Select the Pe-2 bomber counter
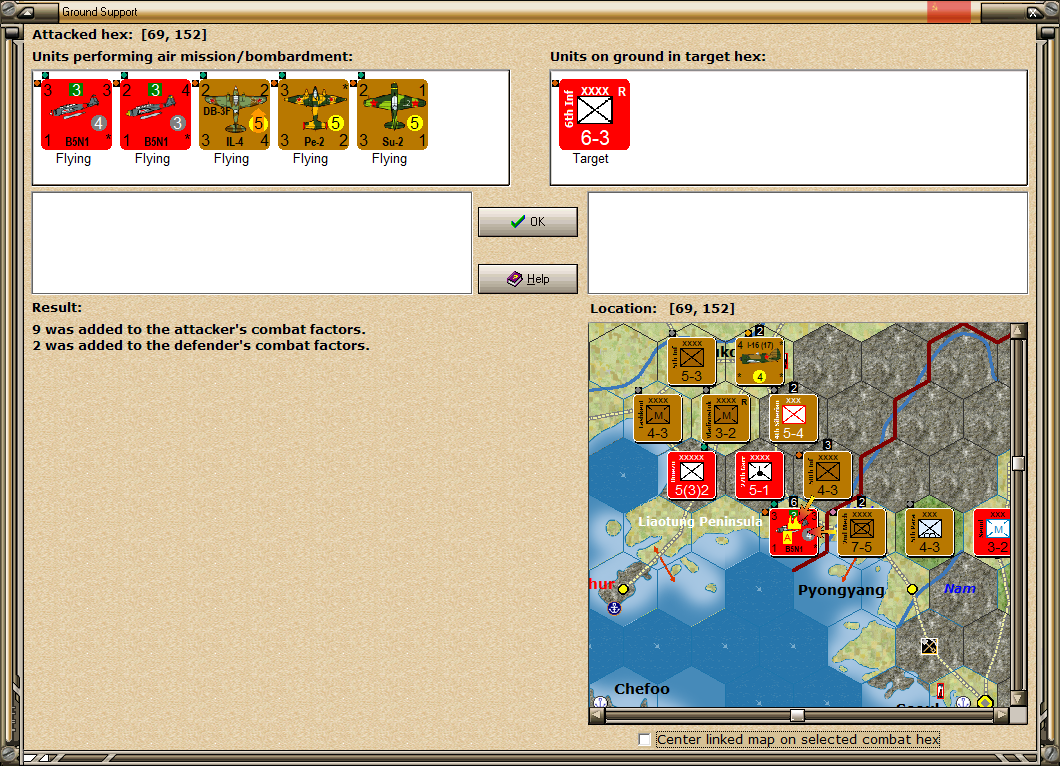 311,112
